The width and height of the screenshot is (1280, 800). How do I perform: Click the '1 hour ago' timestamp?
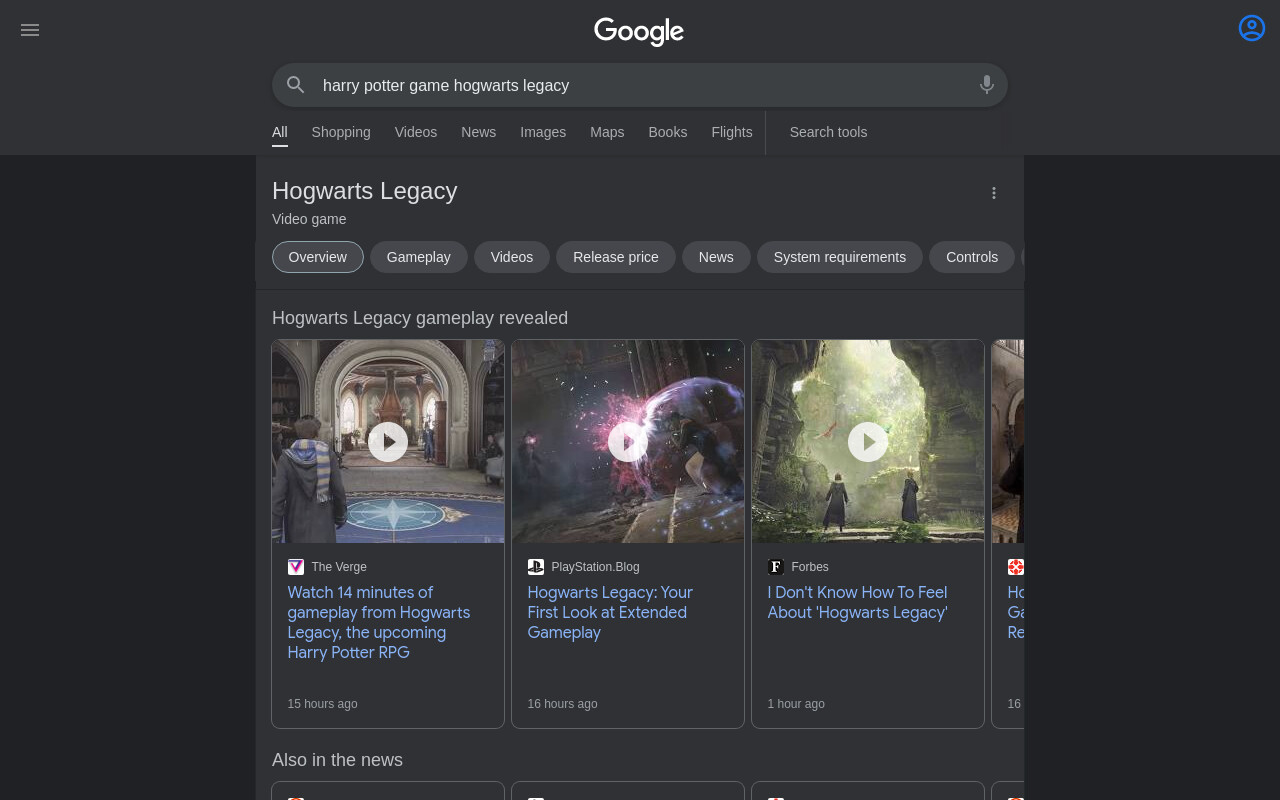(796, 704)
